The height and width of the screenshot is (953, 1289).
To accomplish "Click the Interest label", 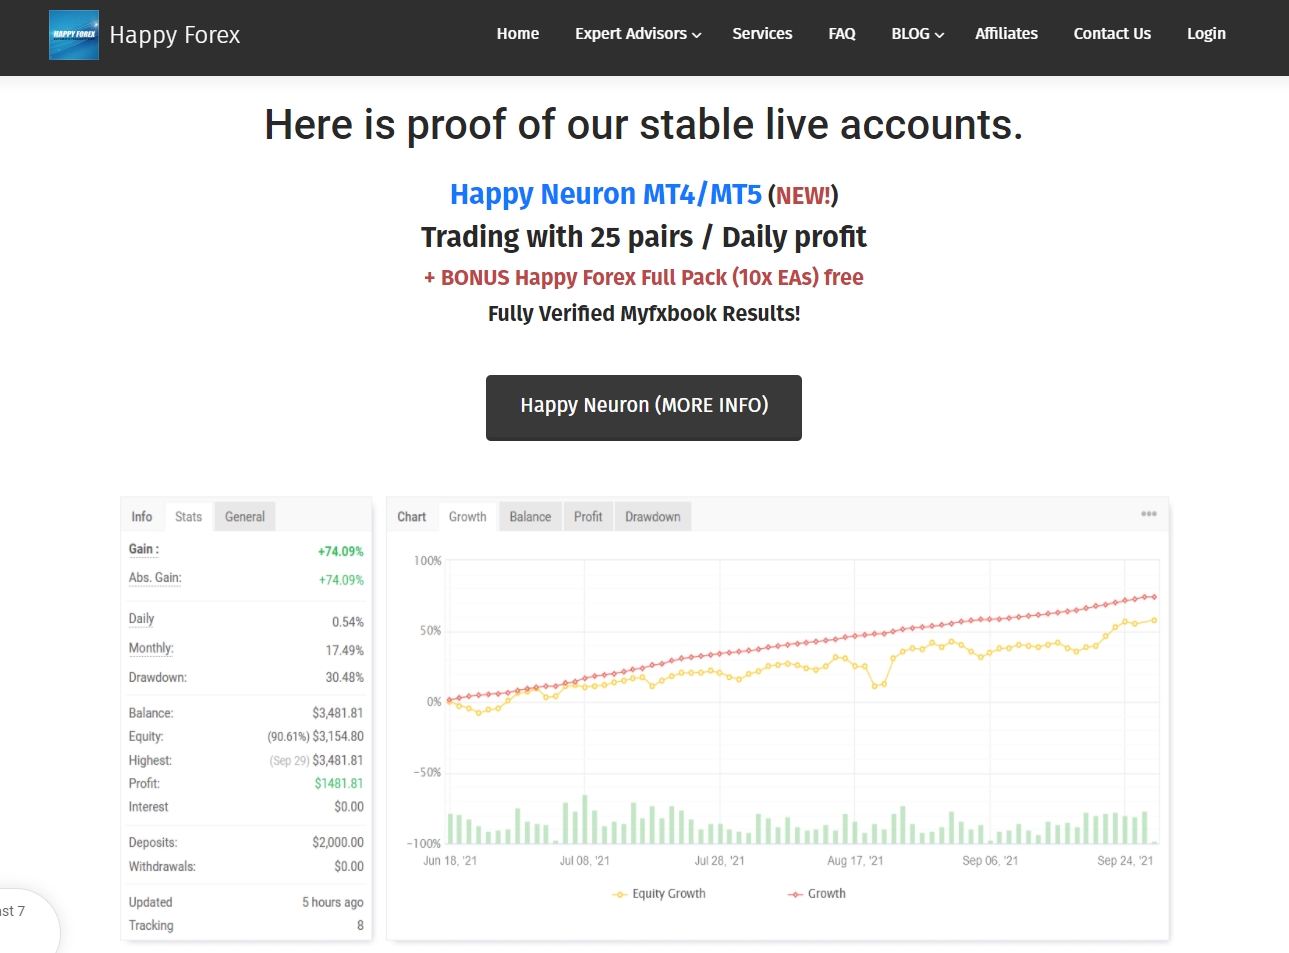I will coord(148,806).
